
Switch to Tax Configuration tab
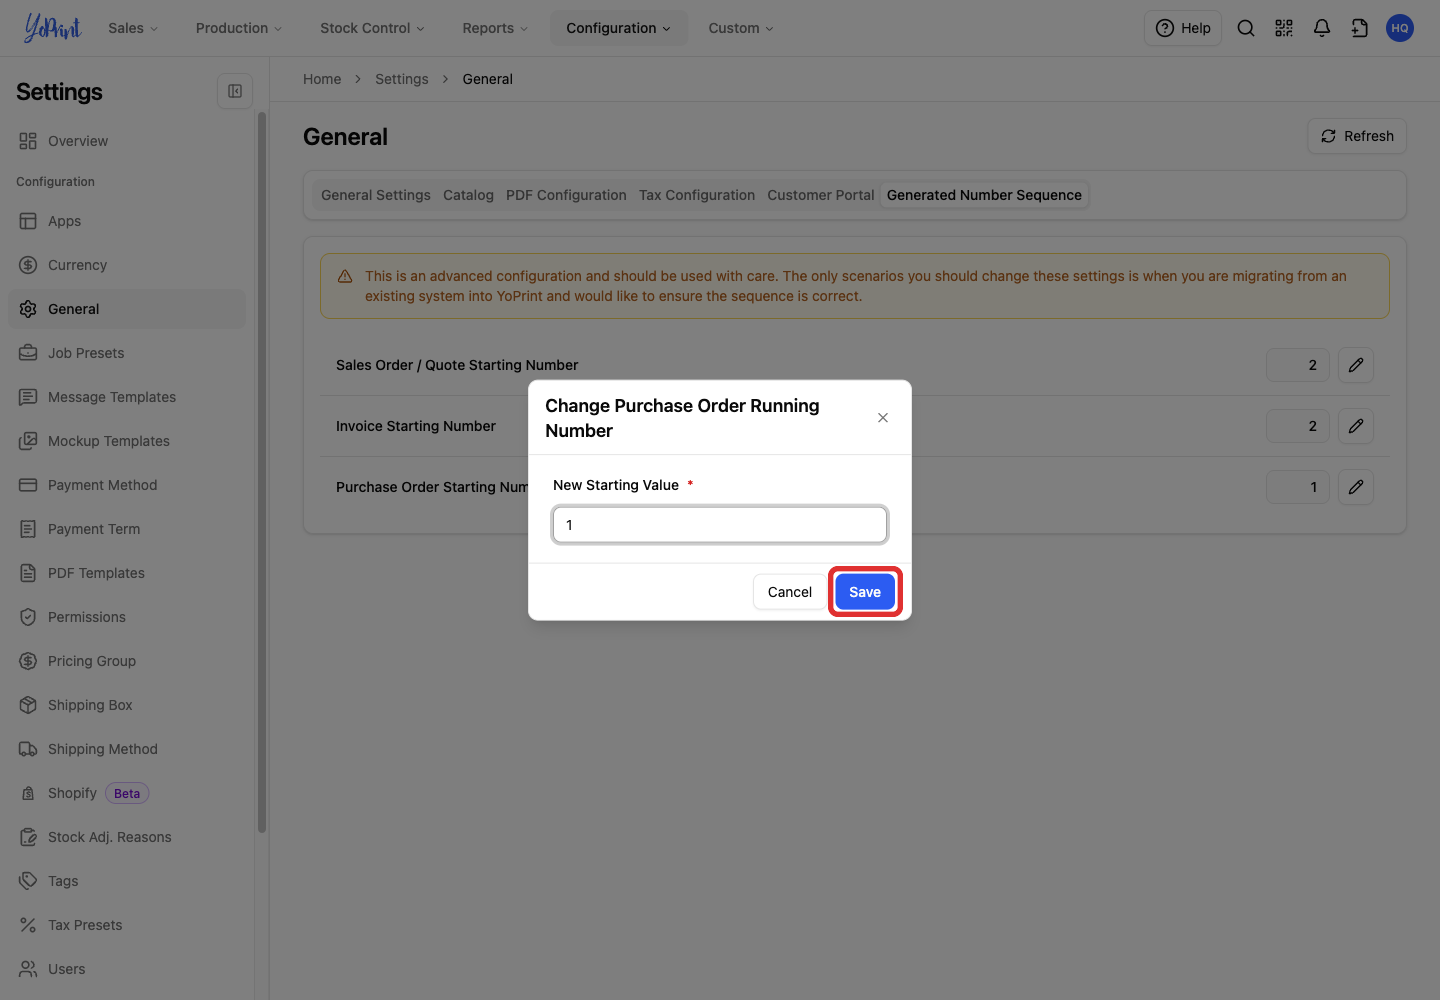tap(697, 195)
